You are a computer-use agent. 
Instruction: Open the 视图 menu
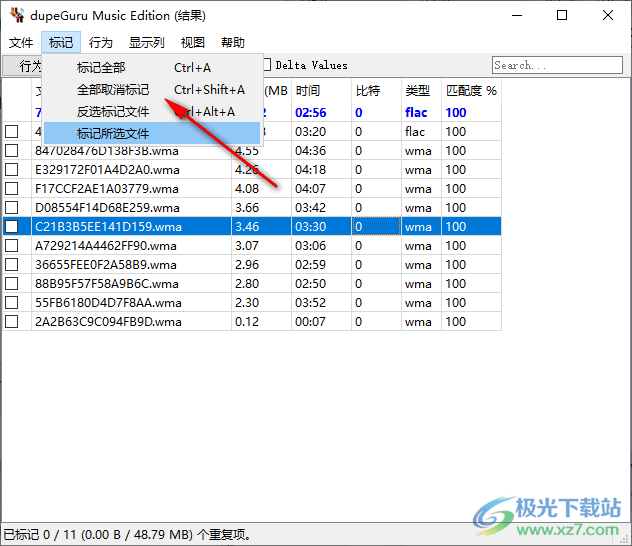193,42
